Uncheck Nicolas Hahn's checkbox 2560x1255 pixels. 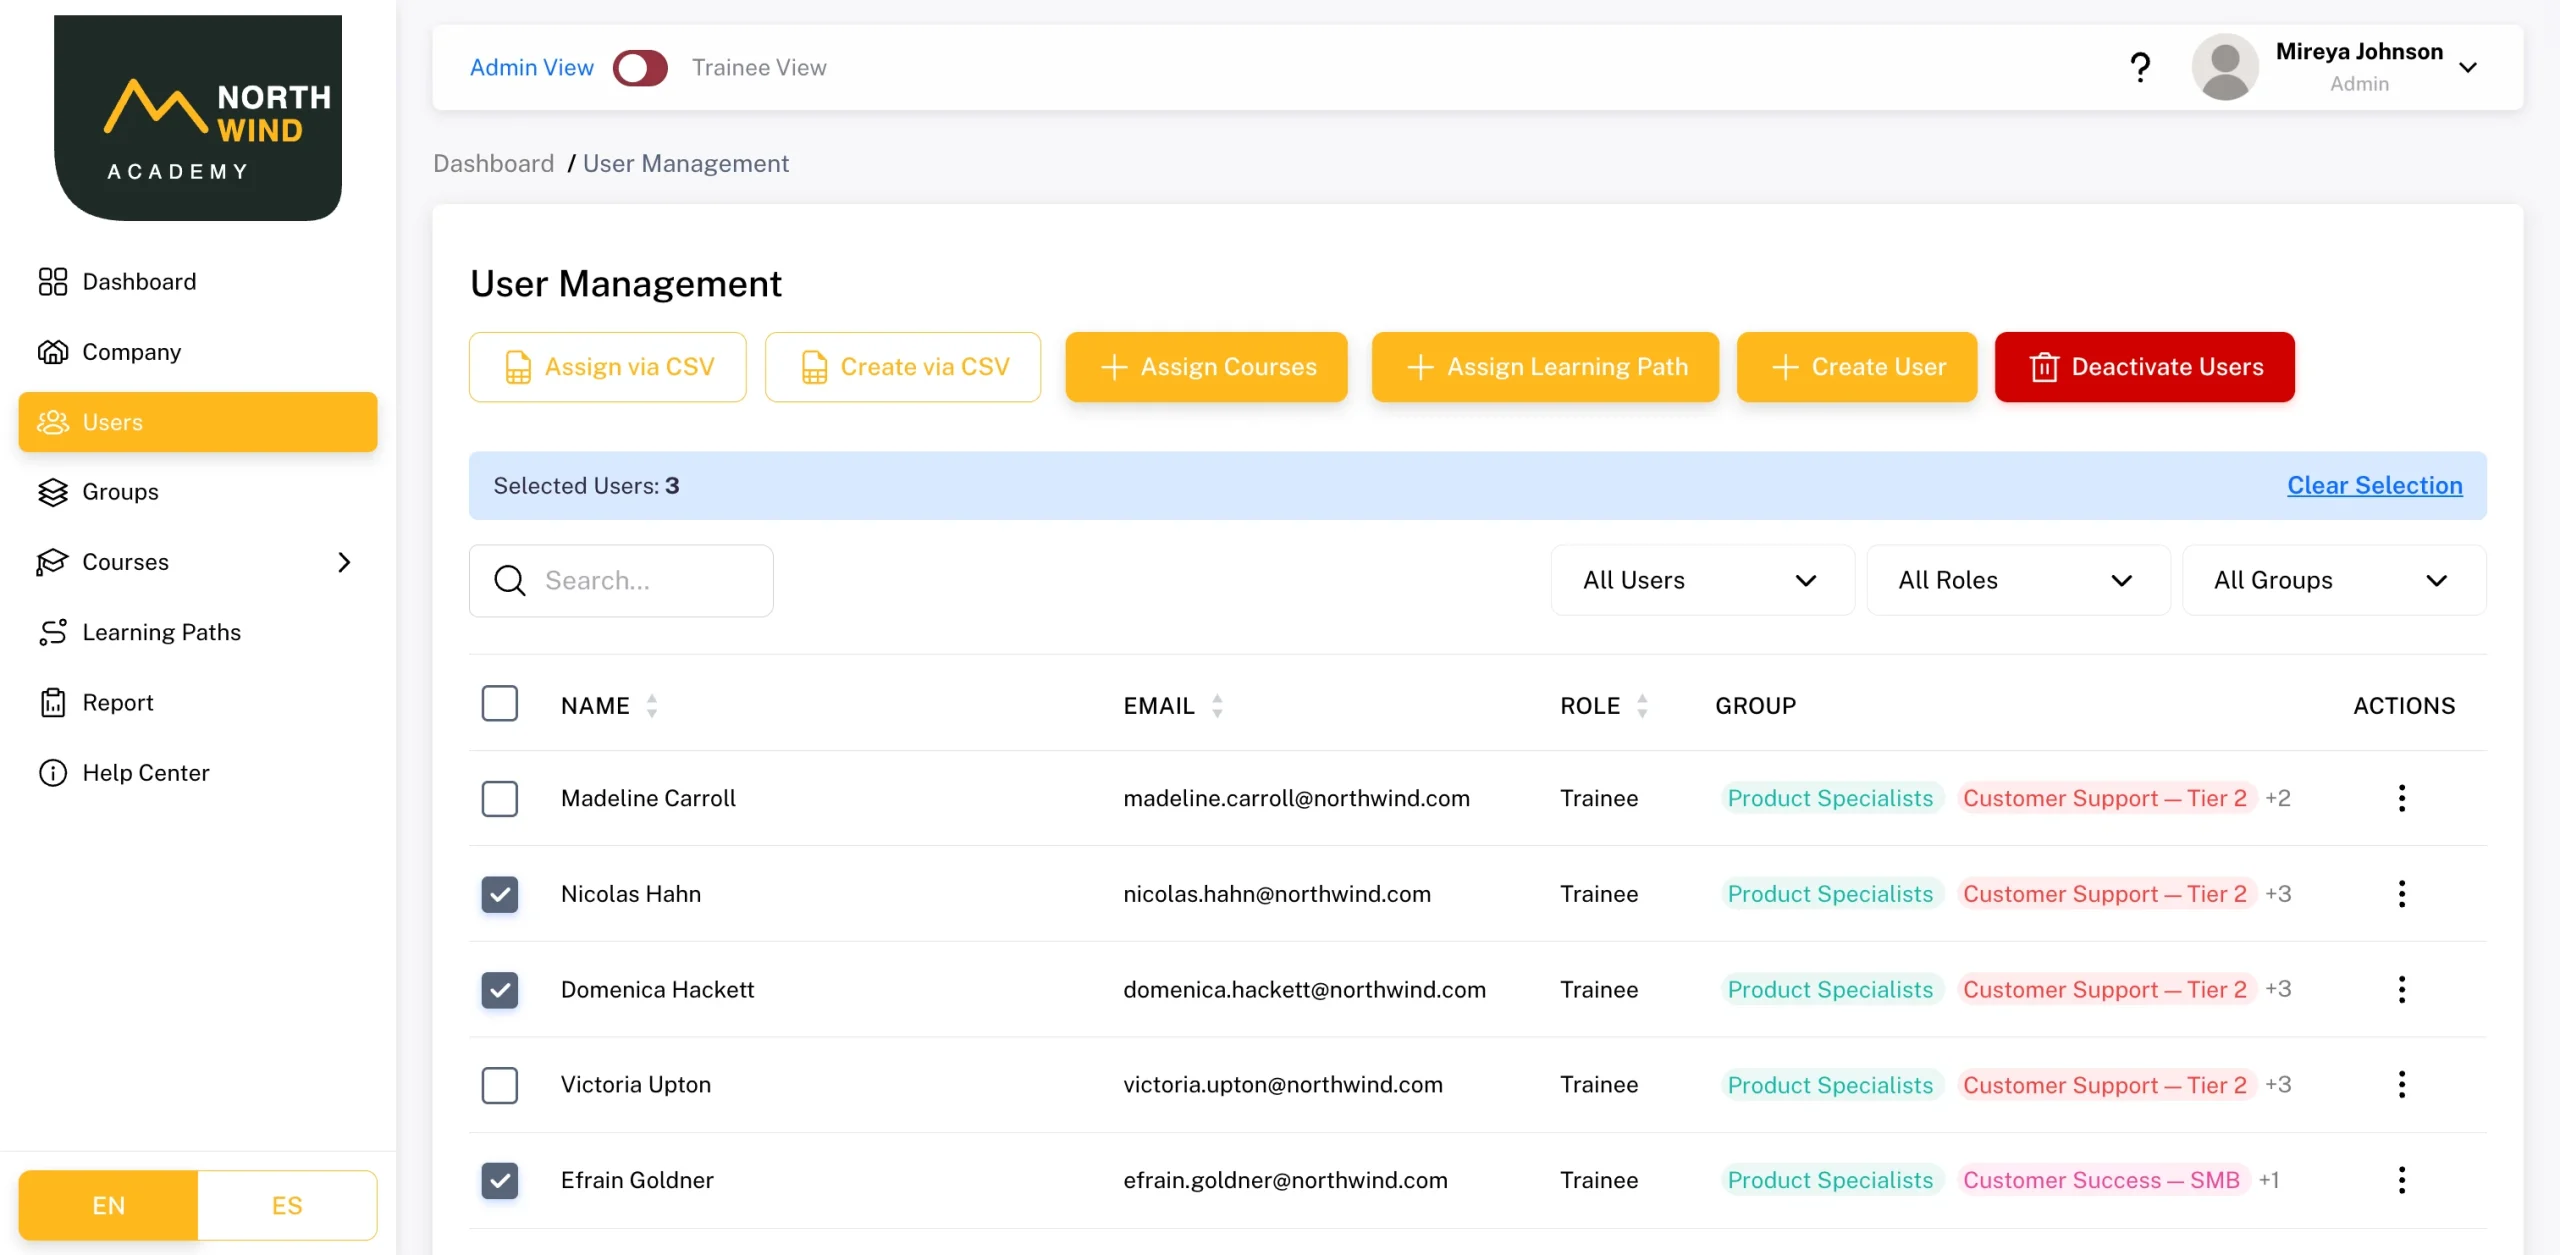point(499,894)
